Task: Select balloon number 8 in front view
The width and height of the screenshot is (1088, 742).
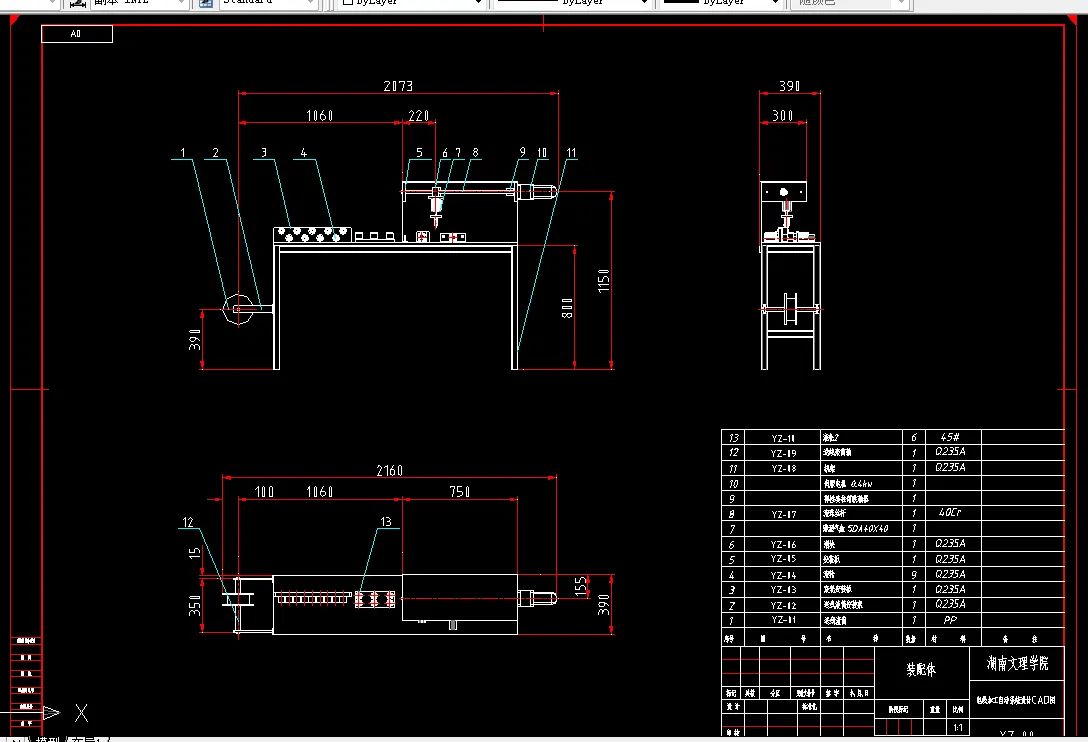Action: 475,153
